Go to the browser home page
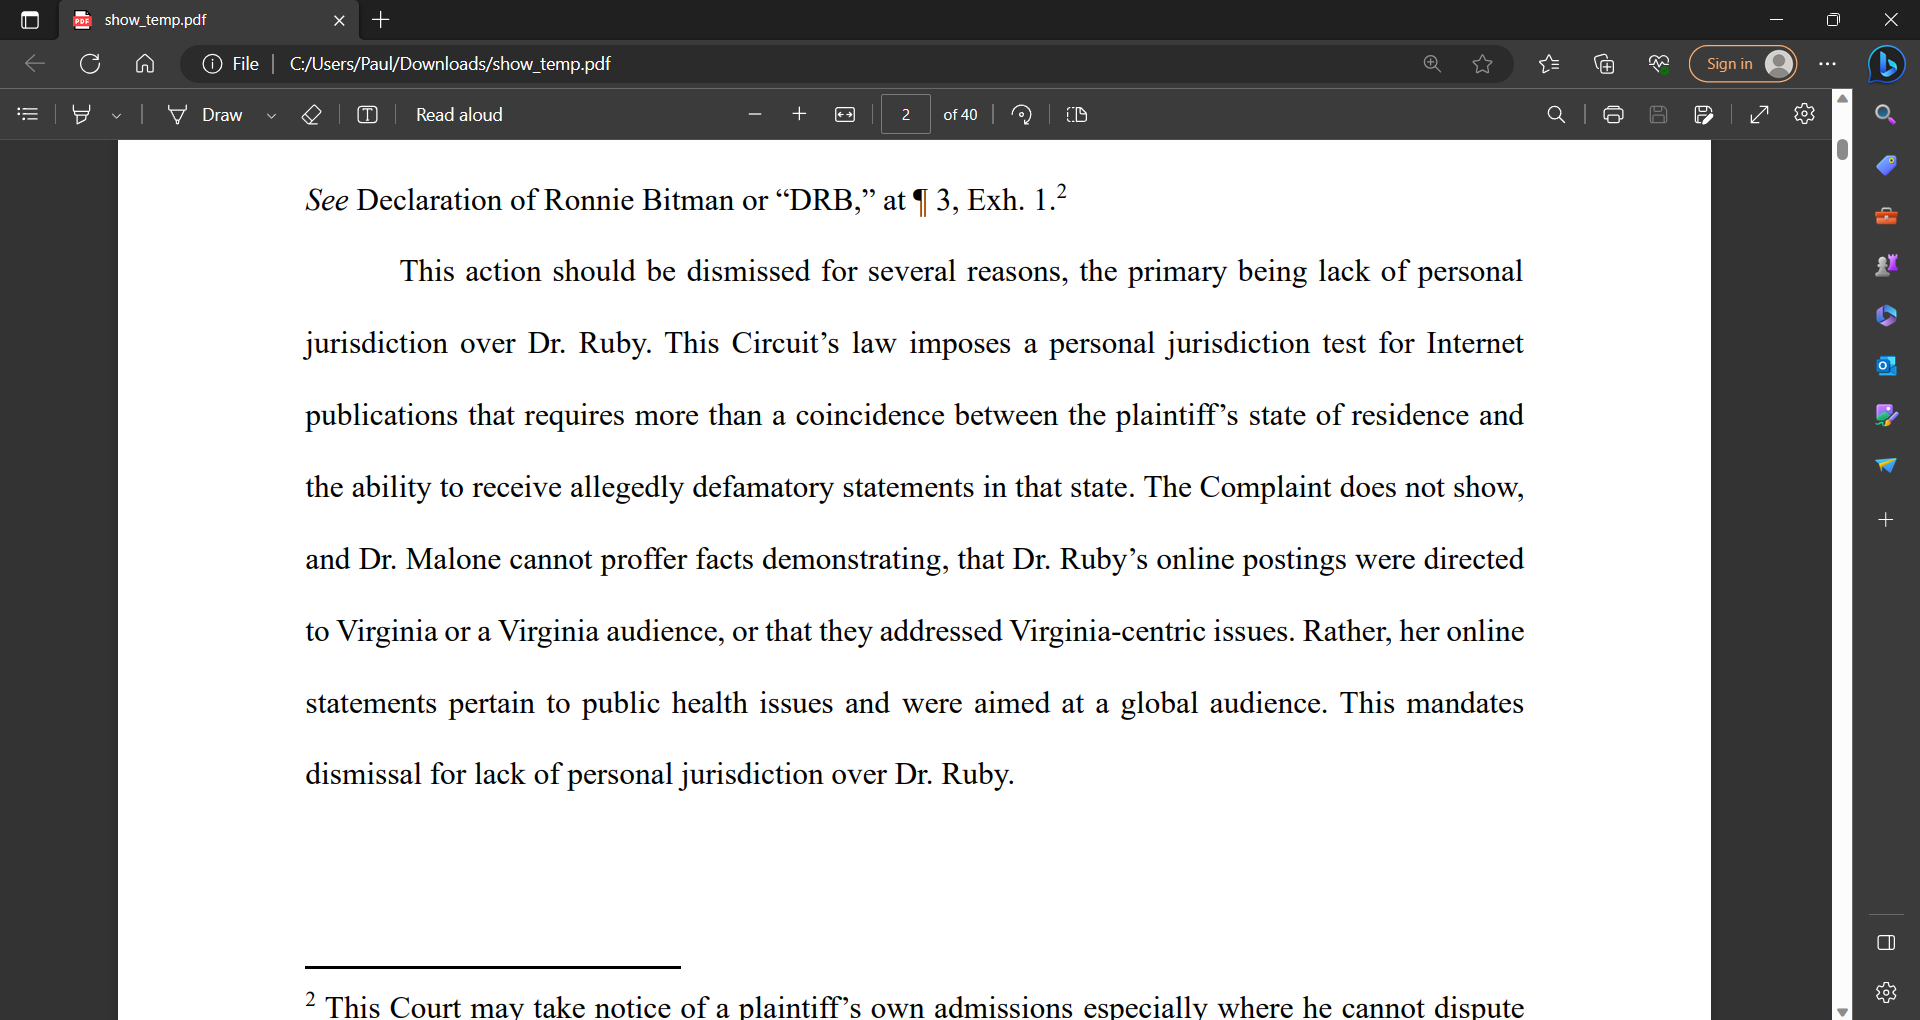The height and width of the screenshot is (1020, 1920). pyautogui.click(x=145, y=64)
